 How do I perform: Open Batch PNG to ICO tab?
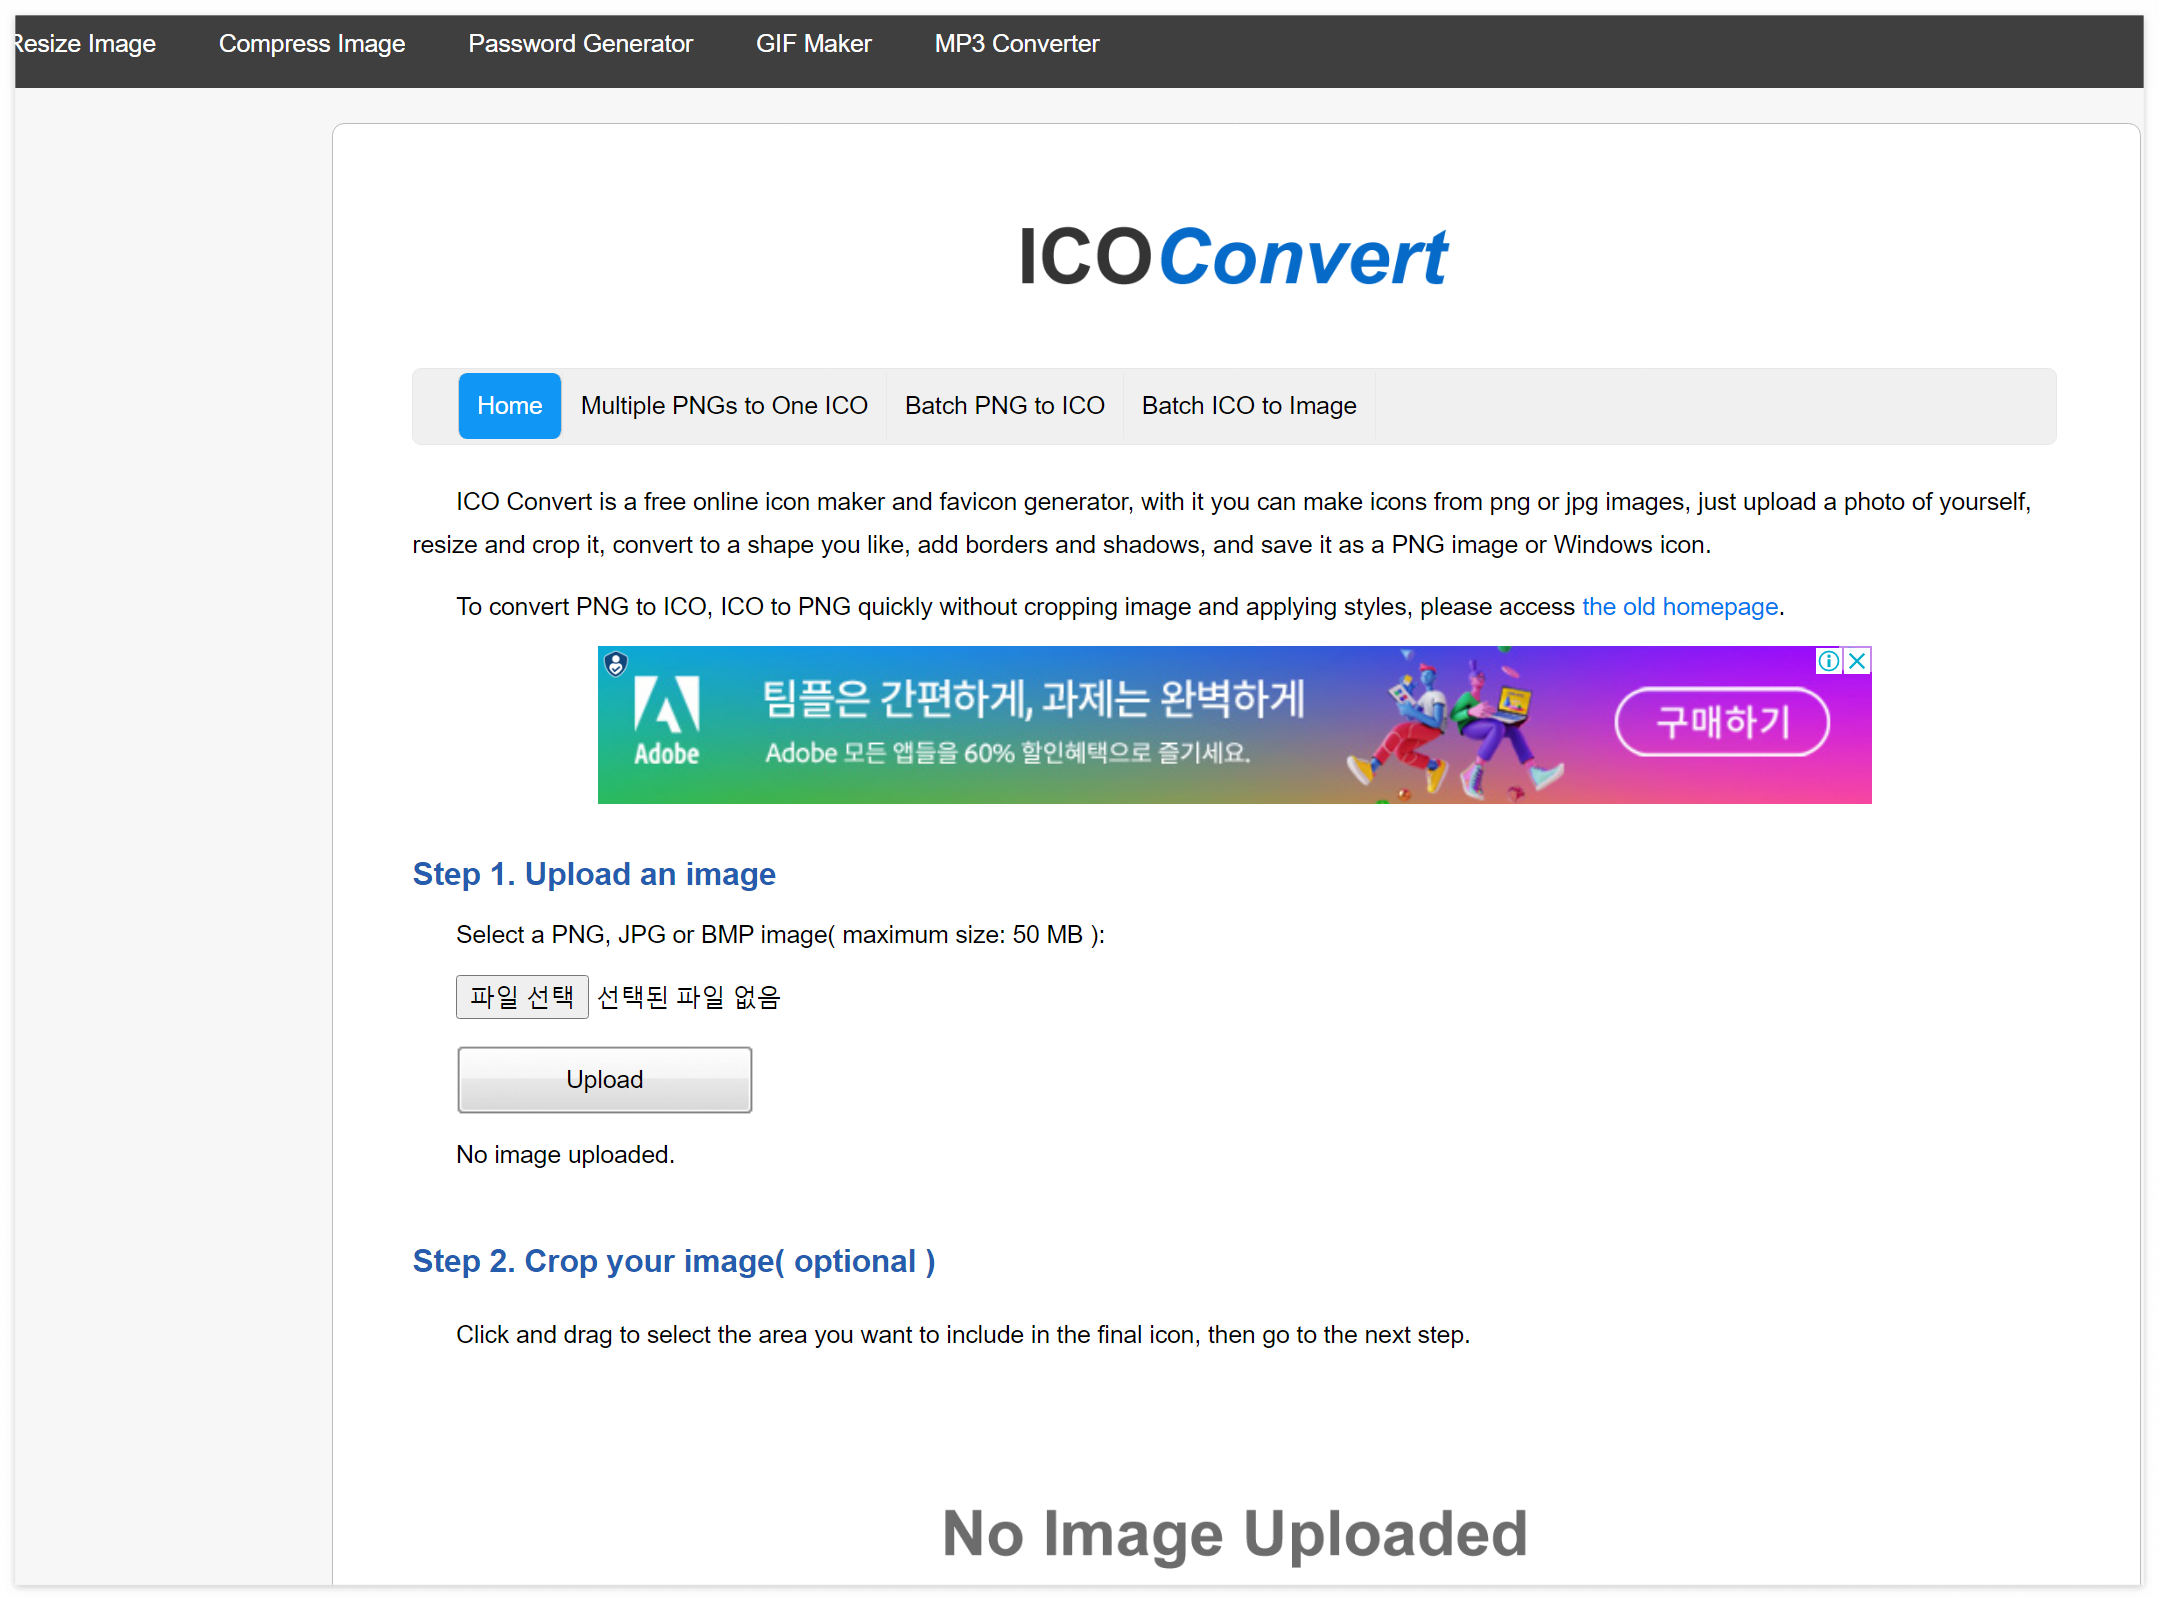pyautogui.click(x=1004, y=406)
